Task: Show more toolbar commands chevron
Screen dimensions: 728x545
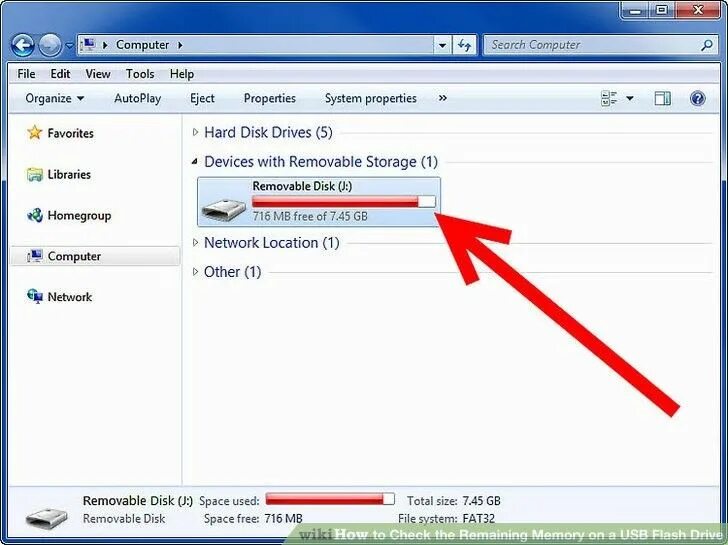Action: [x=442, y=98]
